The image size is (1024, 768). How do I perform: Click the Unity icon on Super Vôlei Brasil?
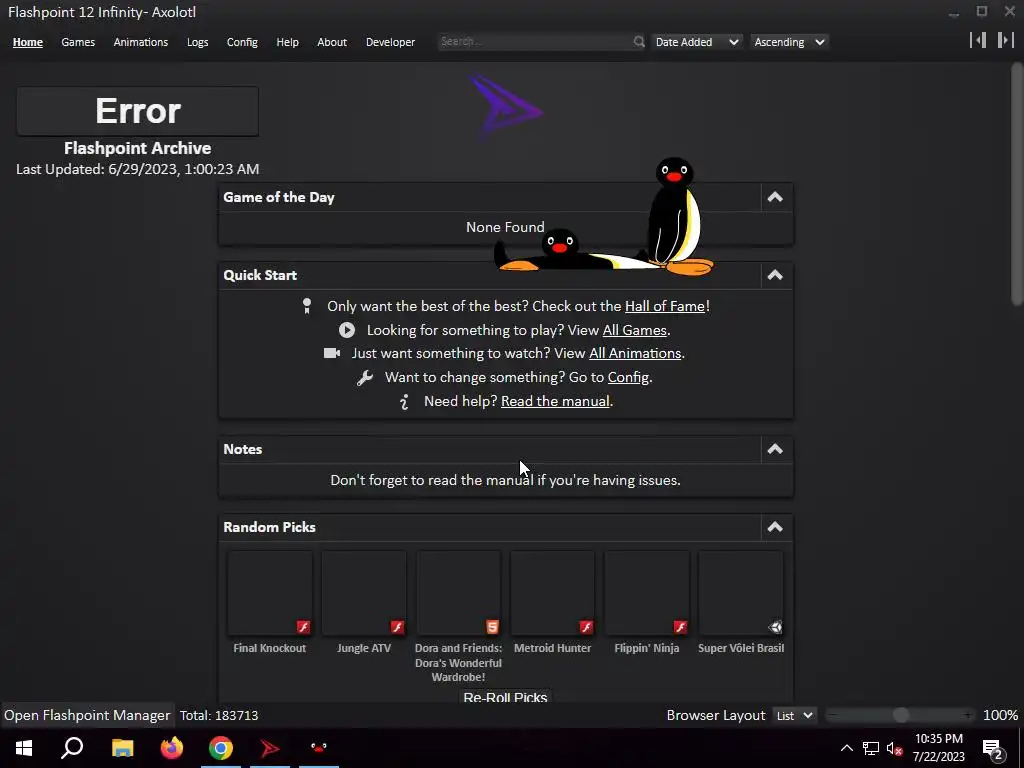[x=775, y=627]
